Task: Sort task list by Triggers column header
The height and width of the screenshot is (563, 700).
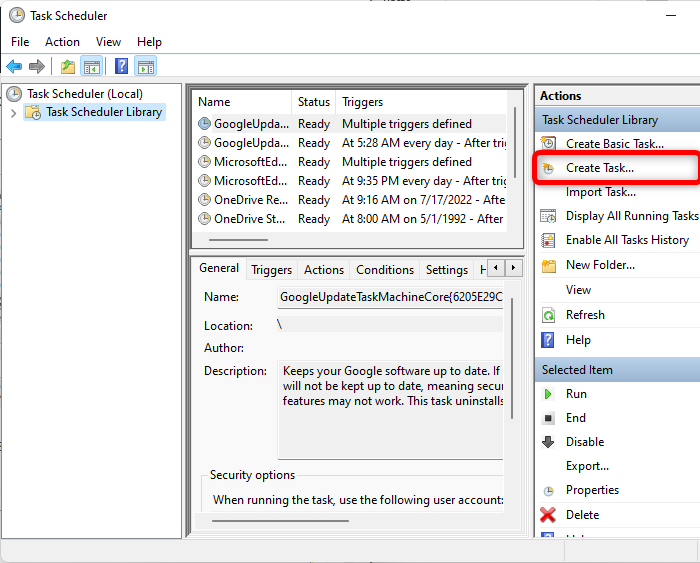Action: pos(421,102)
